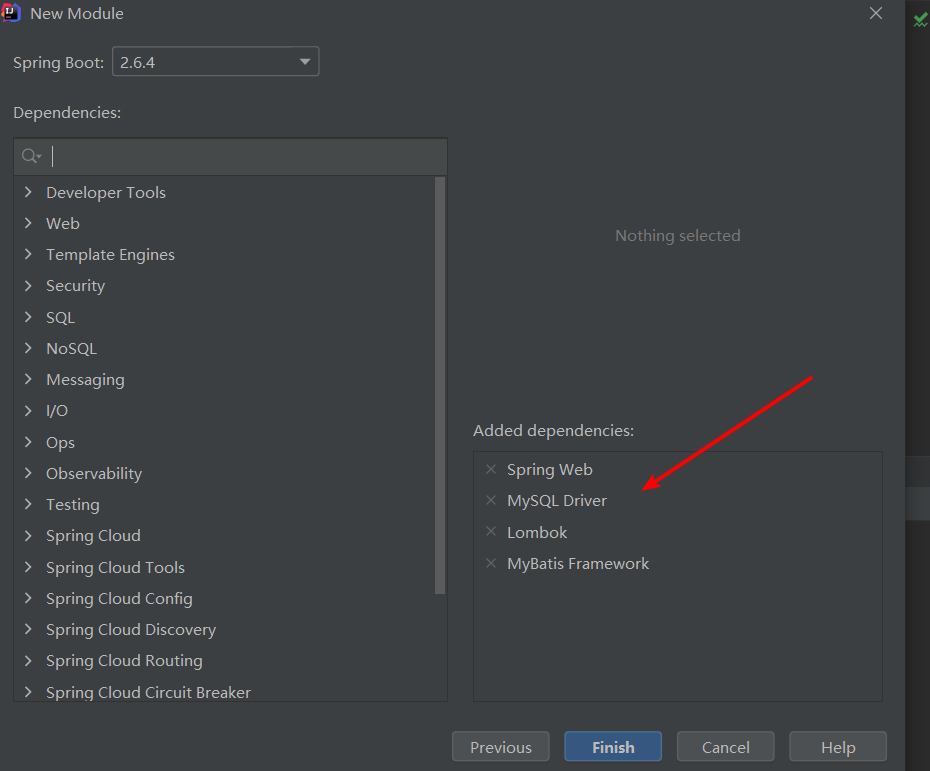Expand the Security category
The width and height of the screenshot is (930, 771).
(x=28, y=285)
